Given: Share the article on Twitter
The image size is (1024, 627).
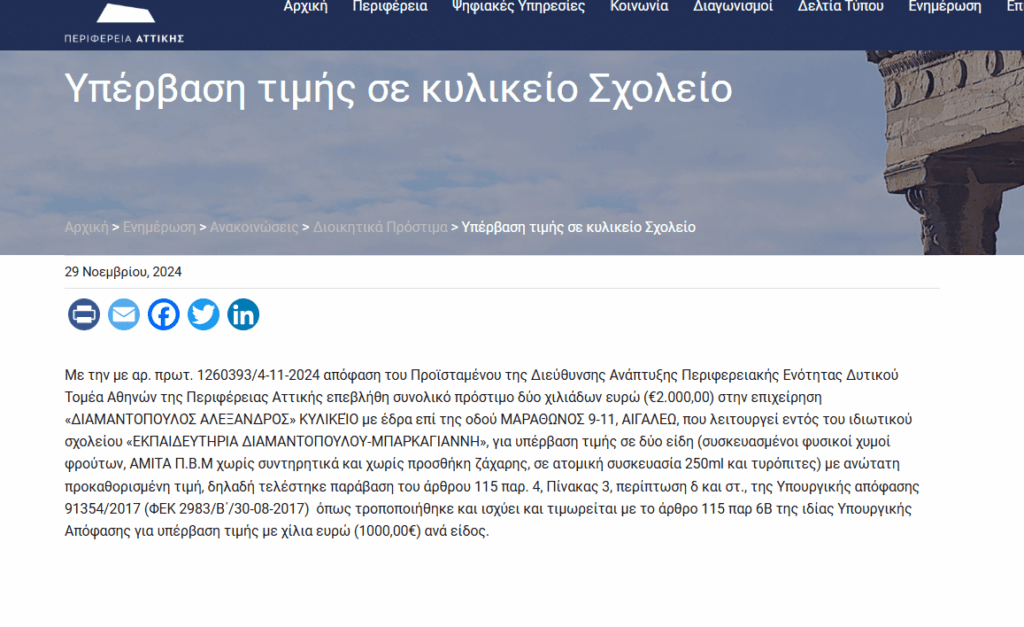Looking at the screenshot, I should [x=203, y=314].
